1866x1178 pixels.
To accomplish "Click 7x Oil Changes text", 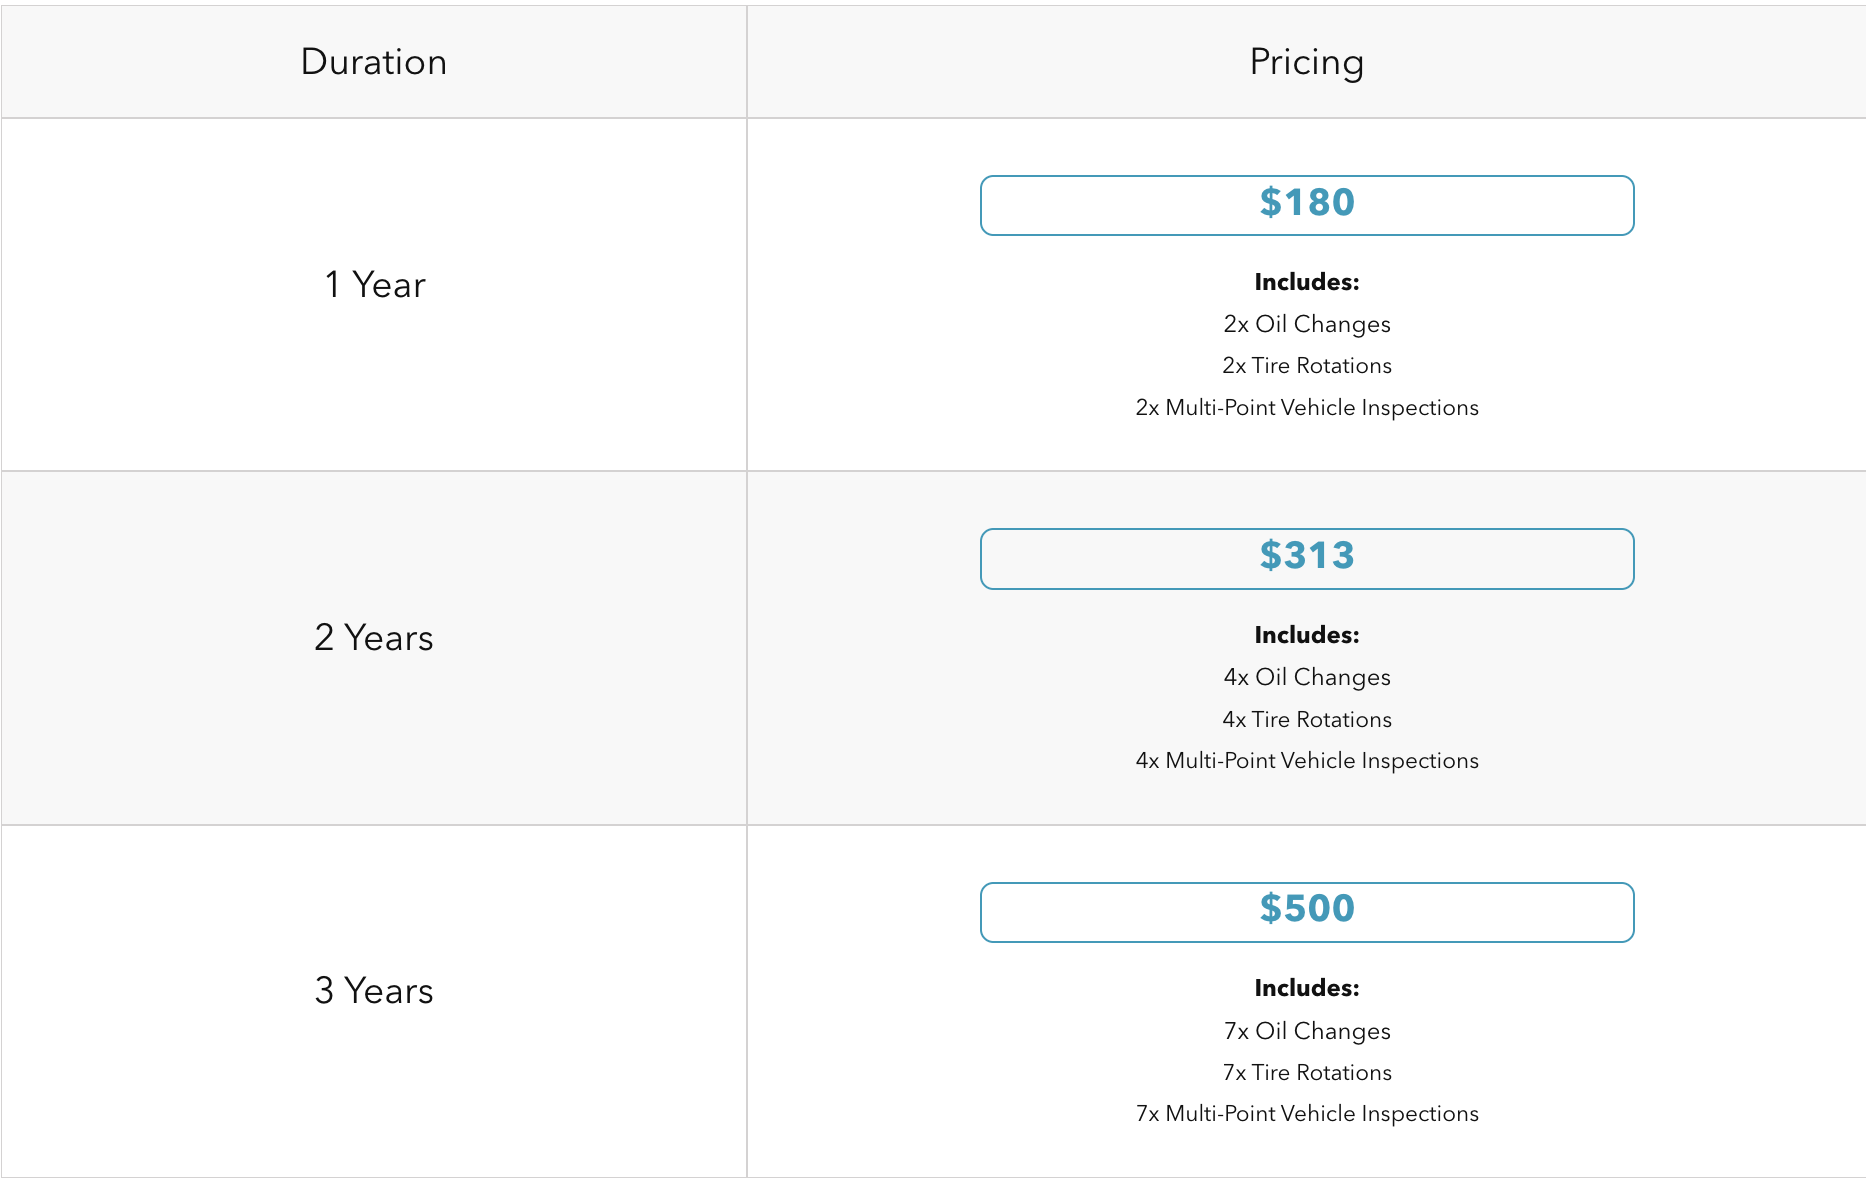I will tap(1307, 1031).
